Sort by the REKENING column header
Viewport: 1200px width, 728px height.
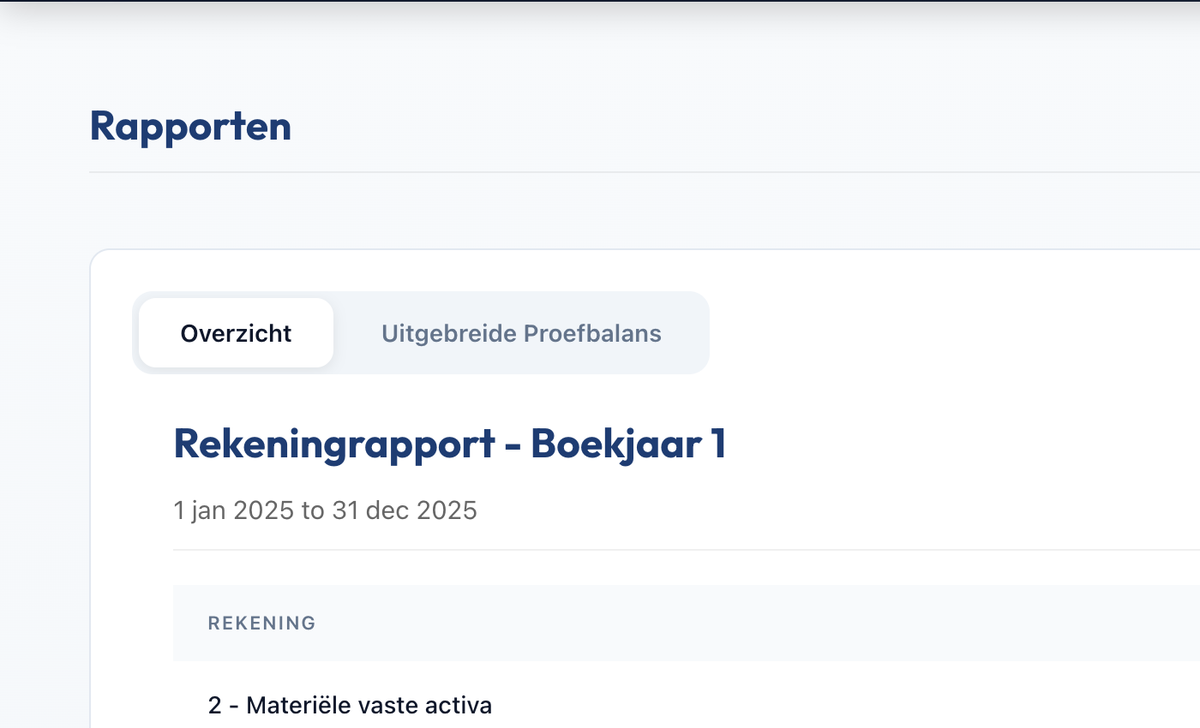262,623
